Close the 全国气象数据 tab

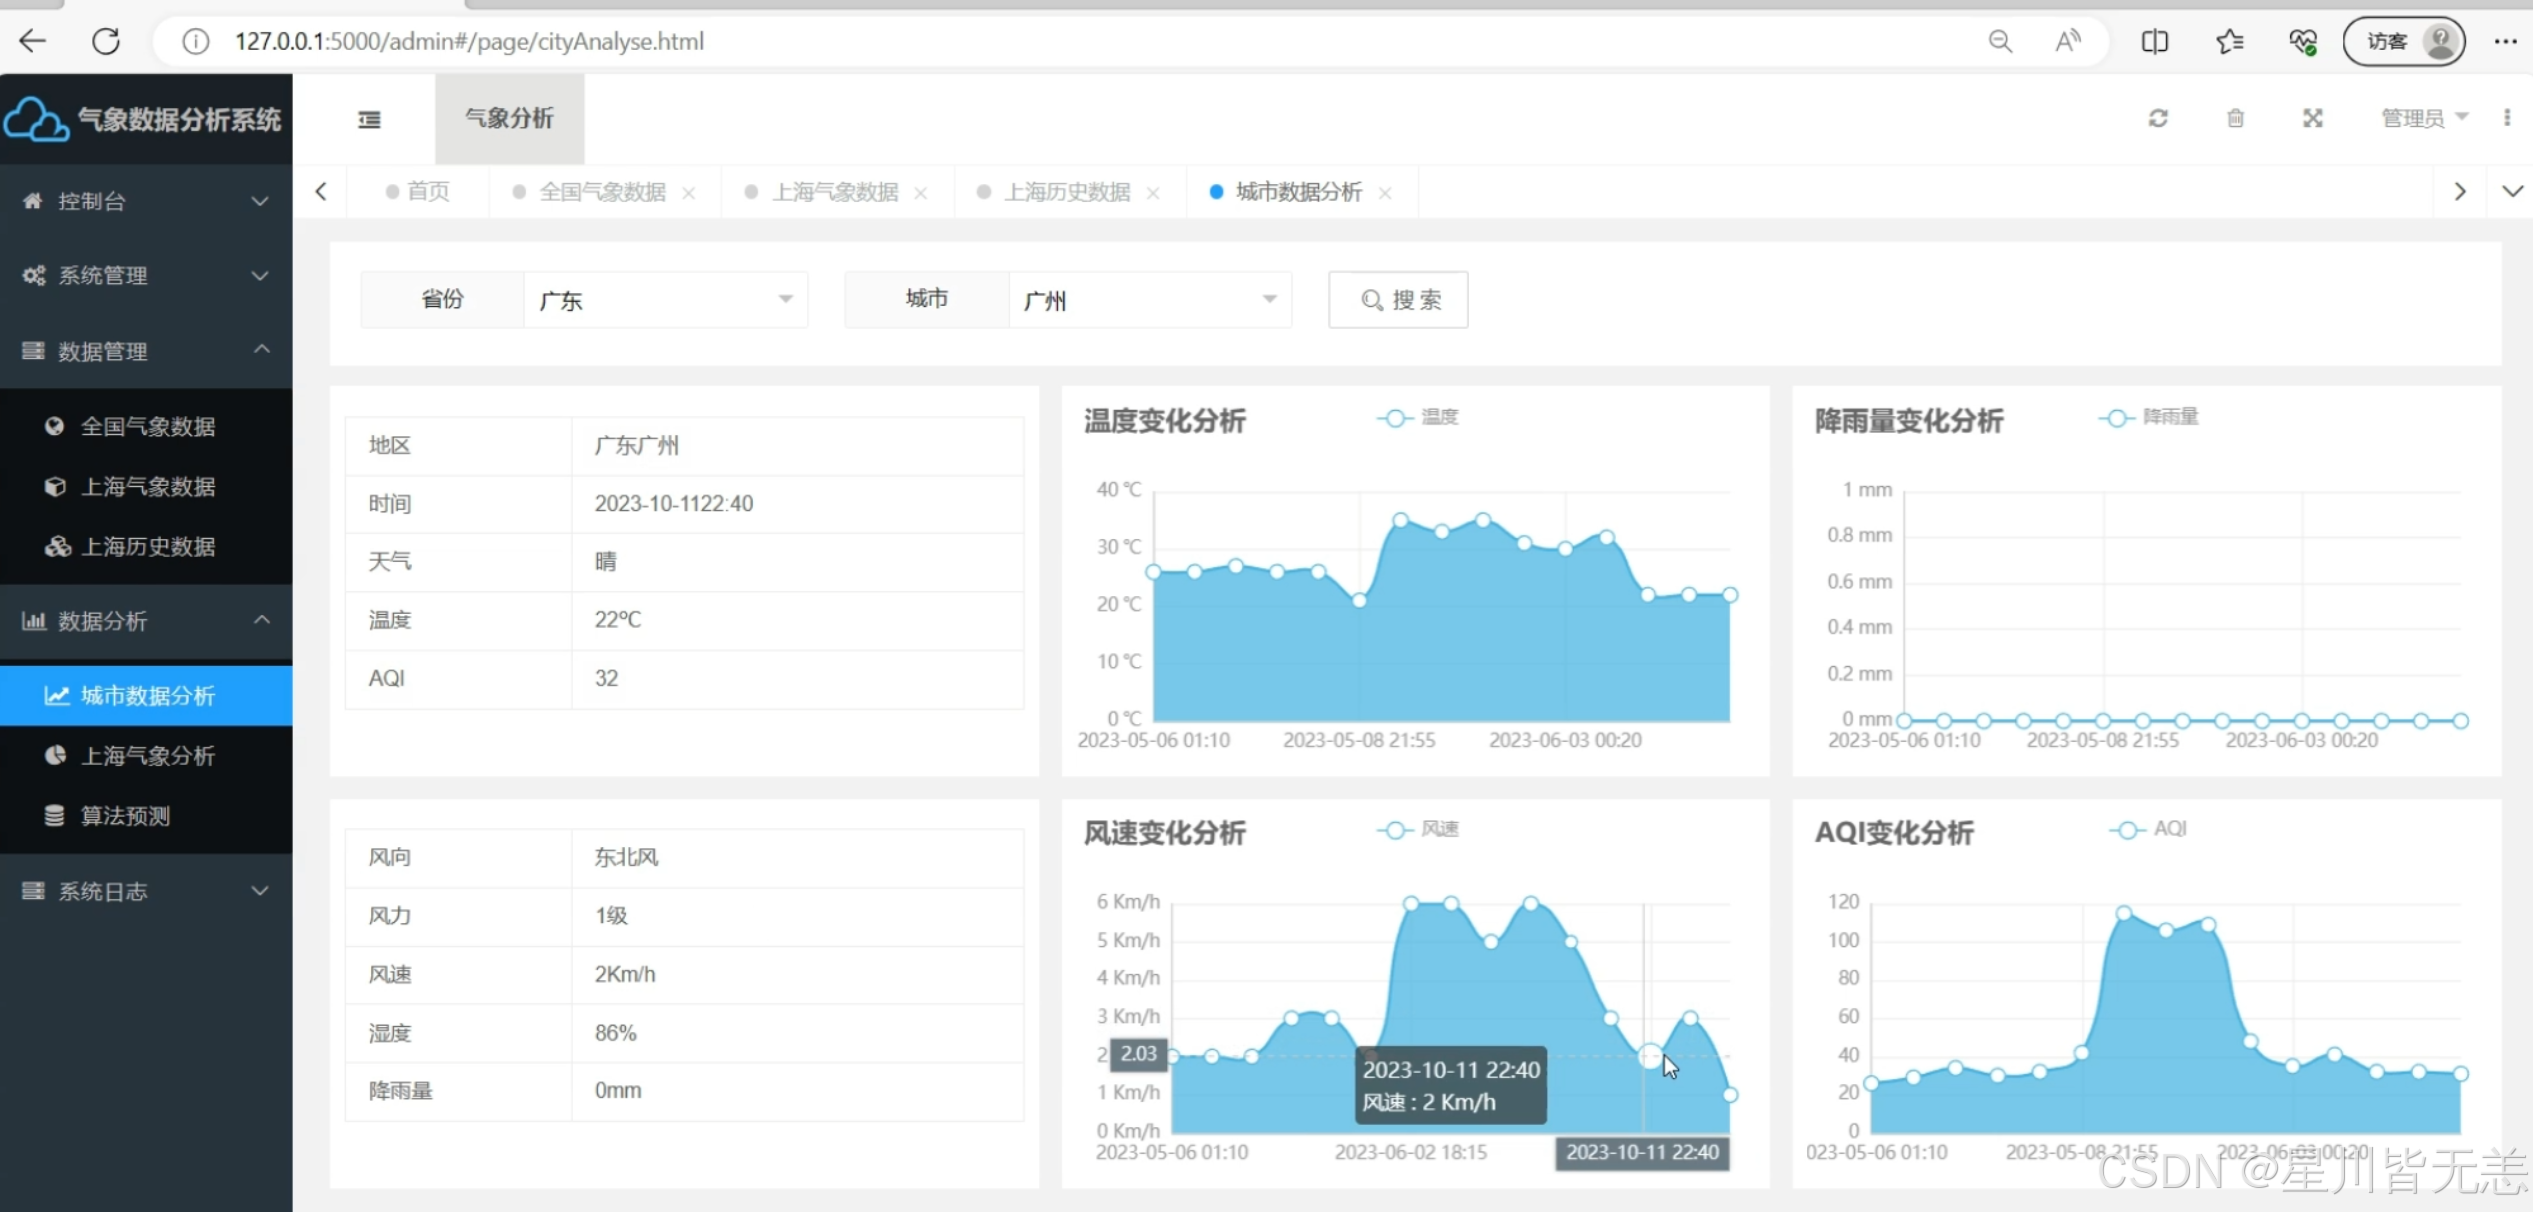[689, 193]
